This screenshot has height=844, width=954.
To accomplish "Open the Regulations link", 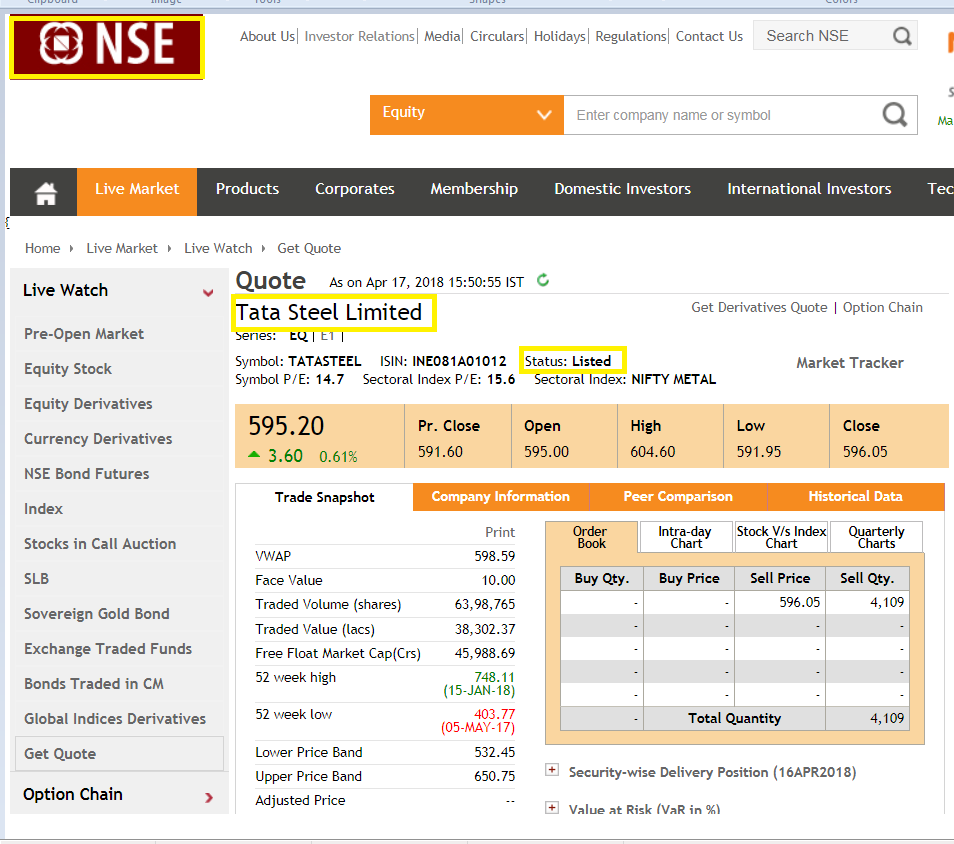I will [x=631, y=37].
